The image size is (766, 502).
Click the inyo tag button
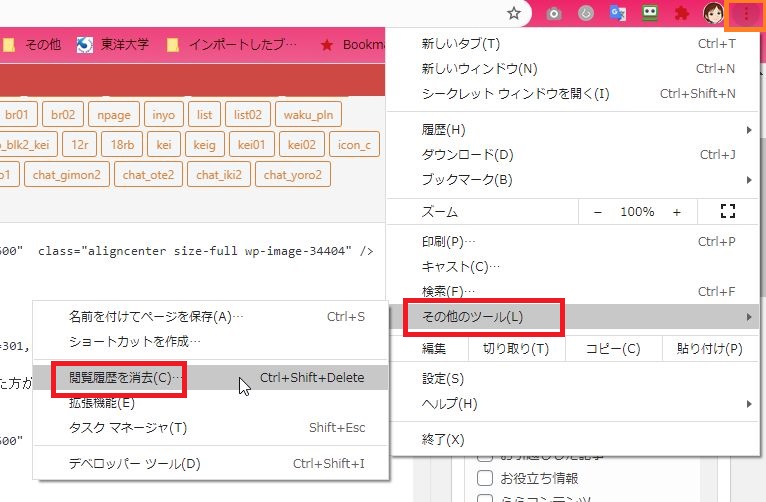click(164, 115)
